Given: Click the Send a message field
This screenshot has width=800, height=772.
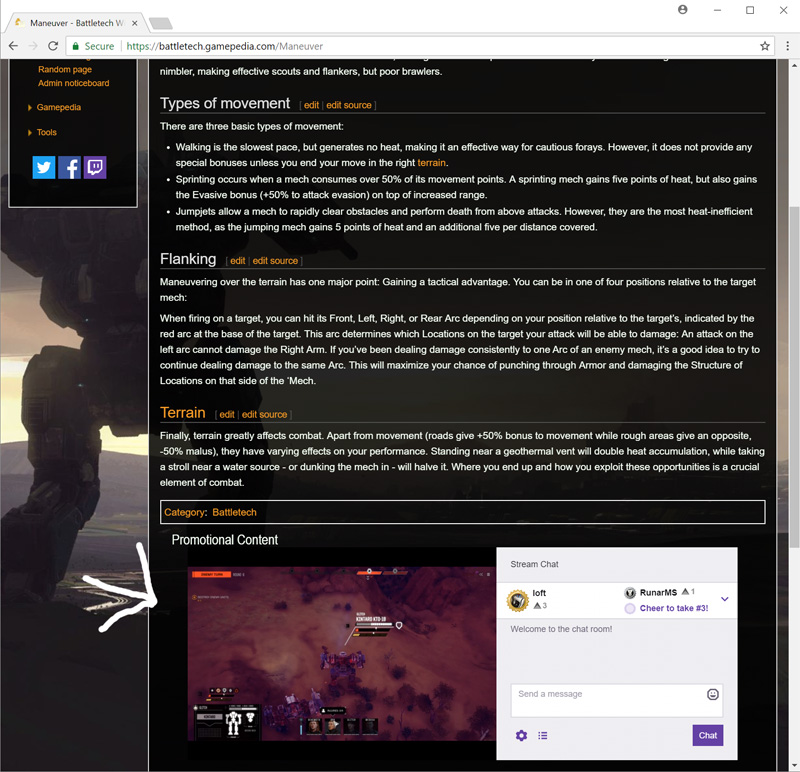Looking at the screenshot, I should coord(617,701).
